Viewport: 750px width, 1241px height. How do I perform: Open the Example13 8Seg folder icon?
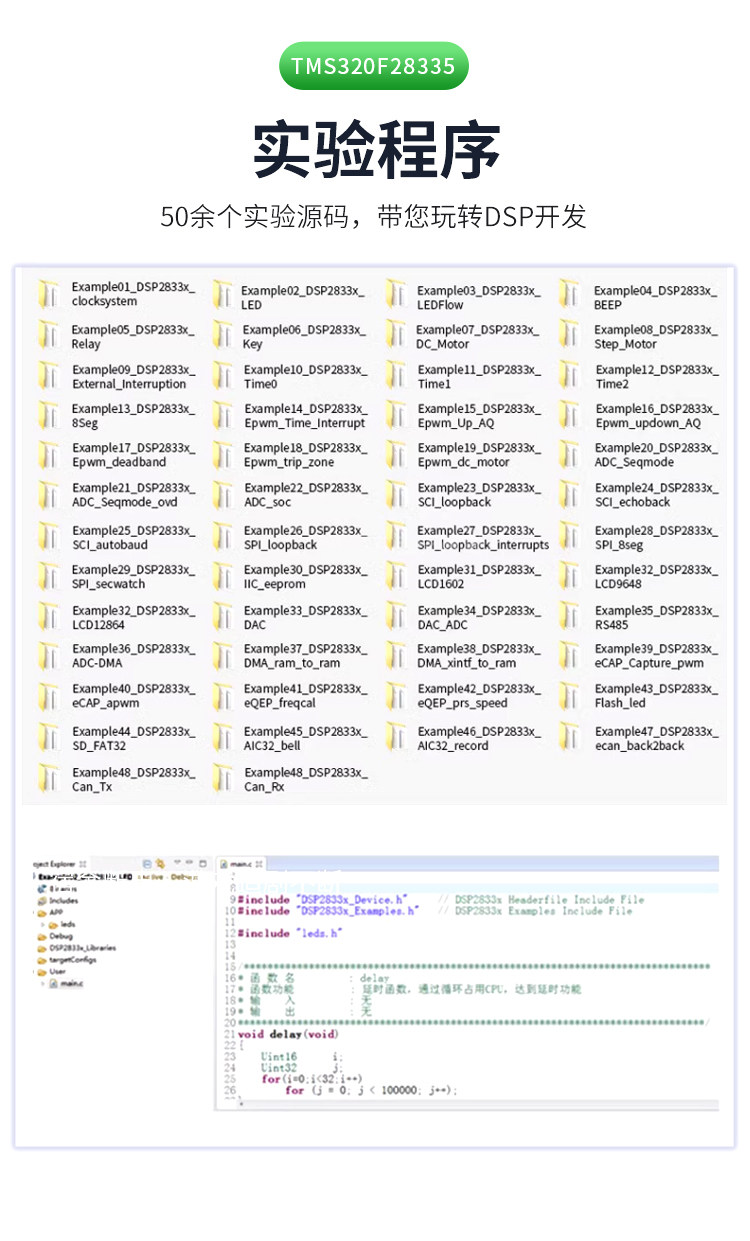point(48,414)
